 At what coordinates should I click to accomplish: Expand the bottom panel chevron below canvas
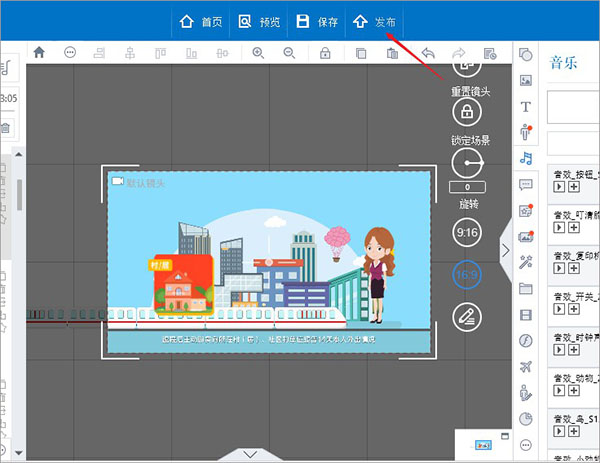coord(250,455)
